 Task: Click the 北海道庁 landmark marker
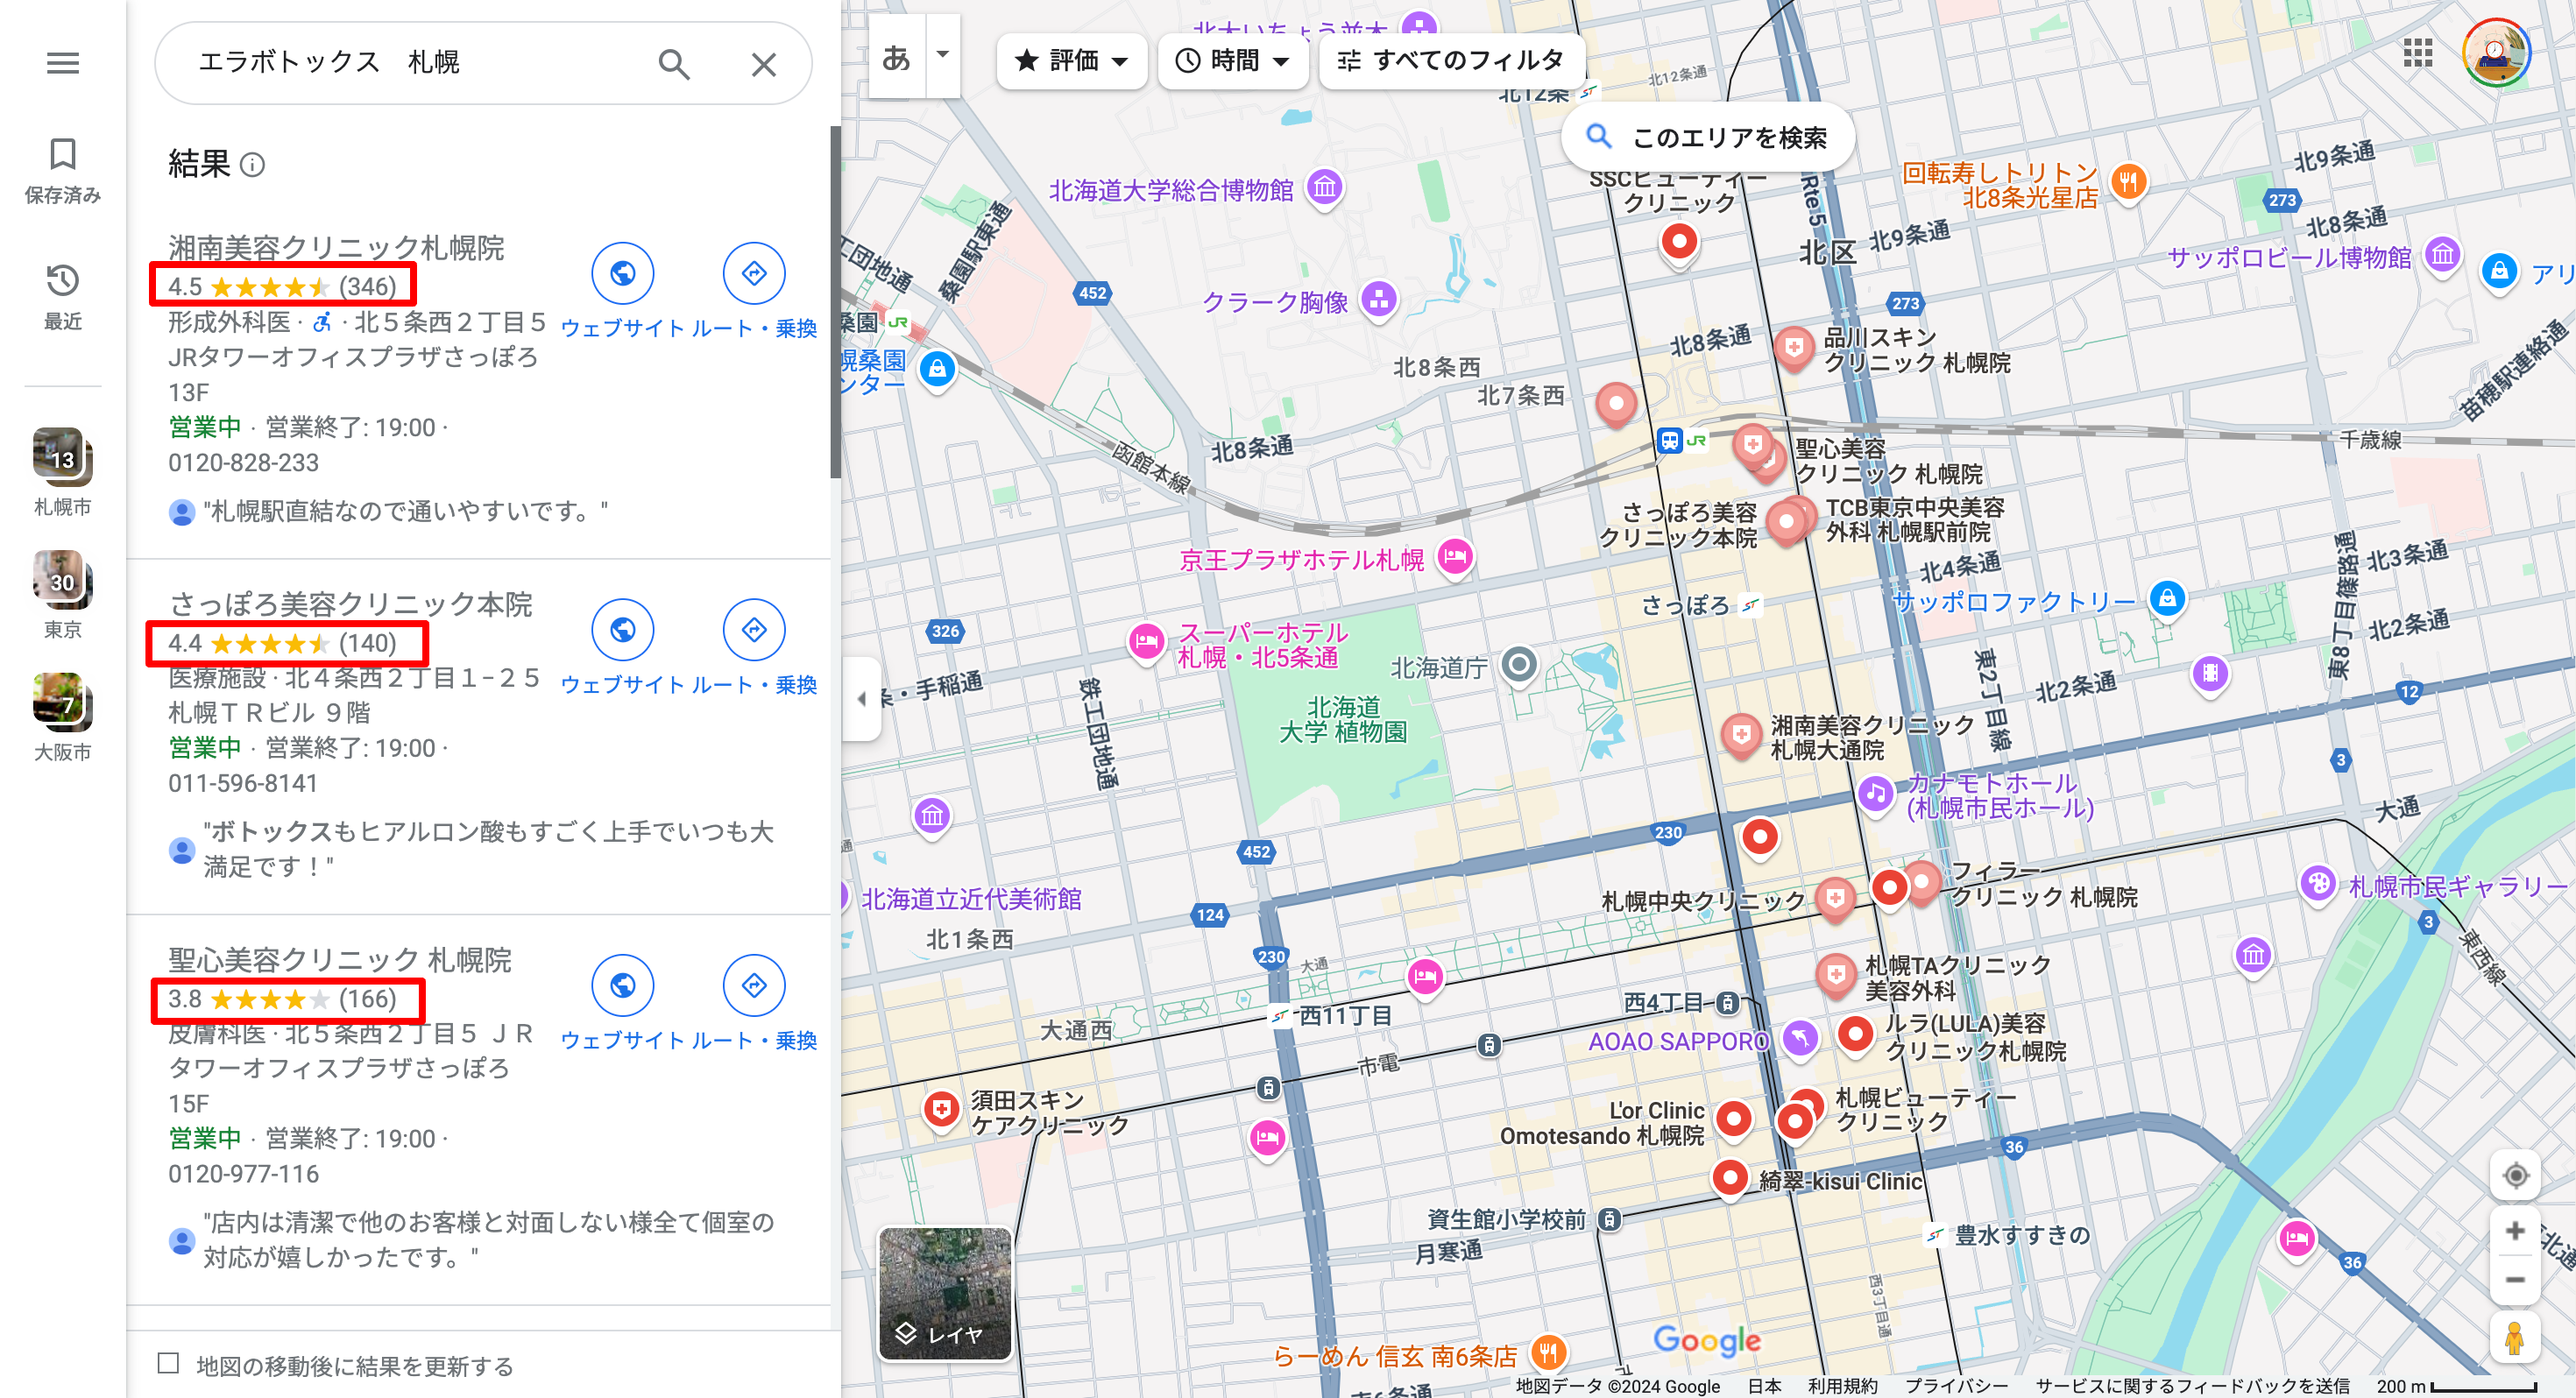tap(1519, 664)
